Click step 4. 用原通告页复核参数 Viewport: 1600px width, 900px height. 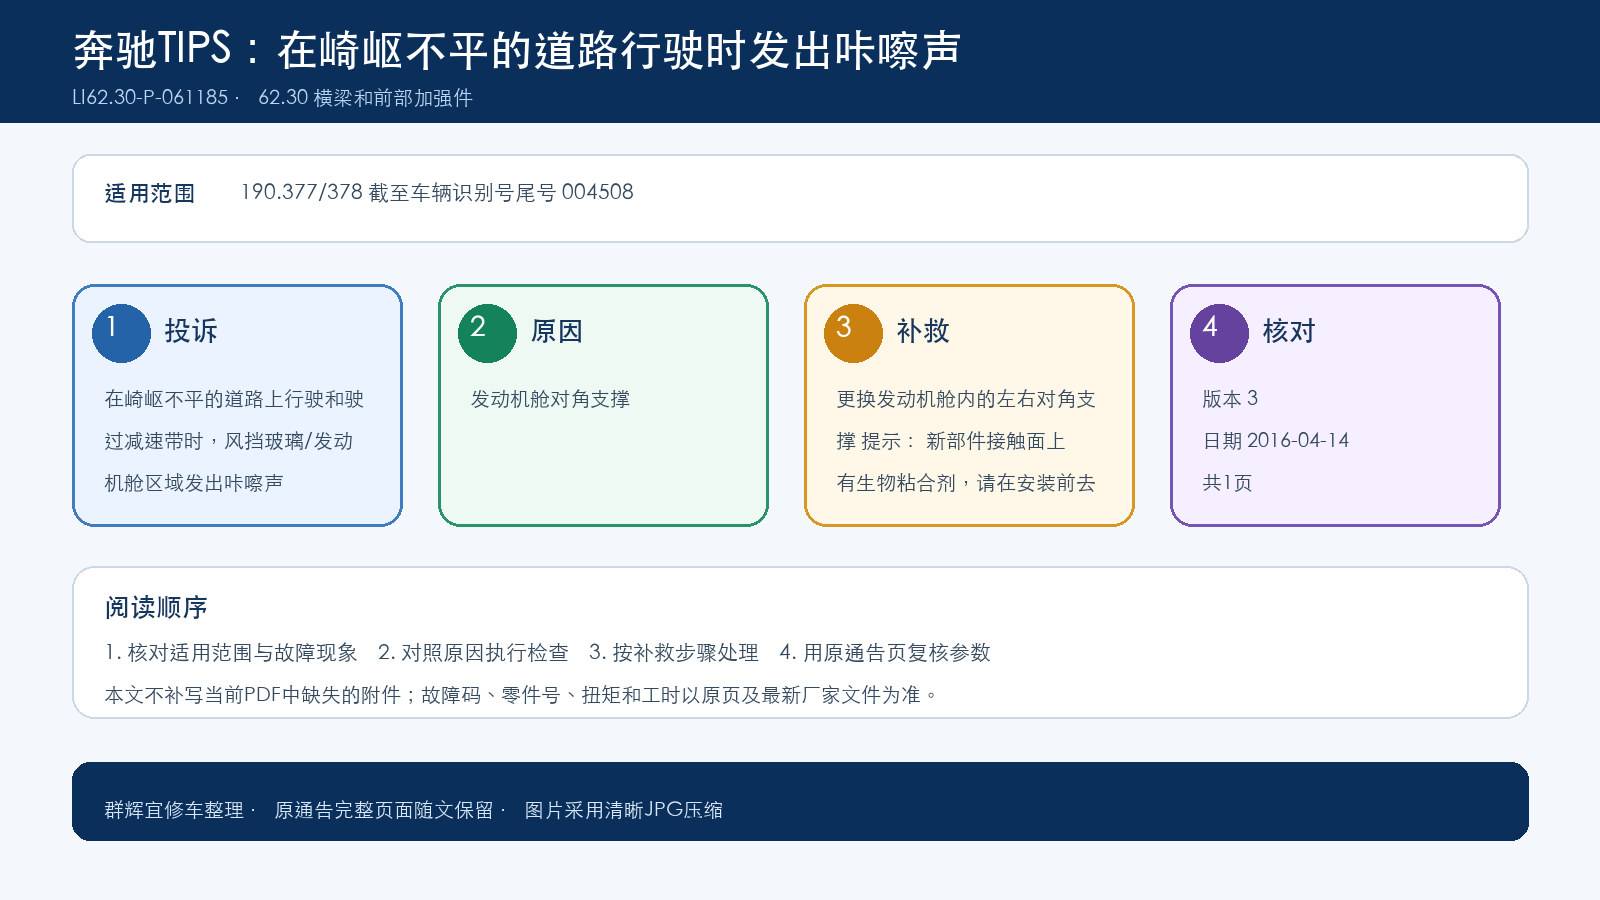pos(885,653)
